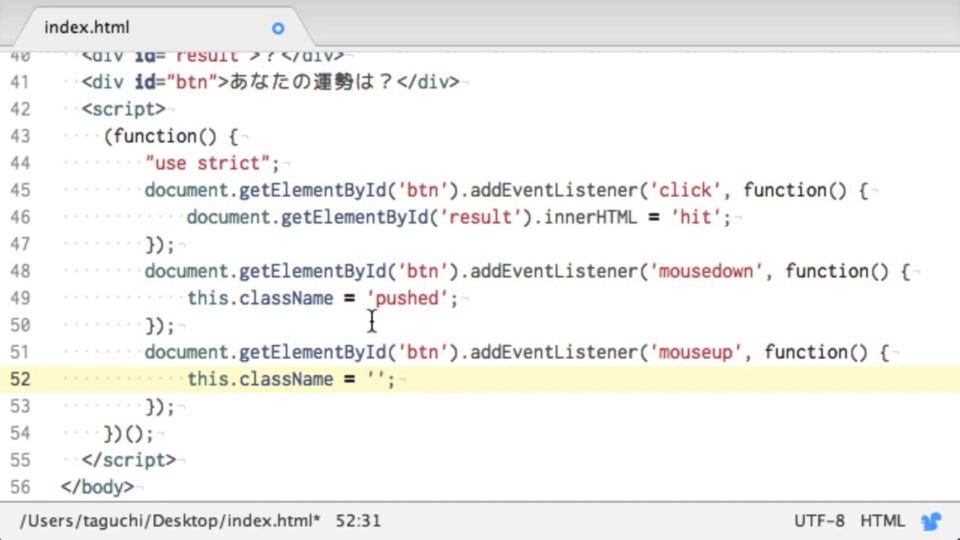
Task: Click the cursor position 52:31 indicator
Action: point(358,521)
